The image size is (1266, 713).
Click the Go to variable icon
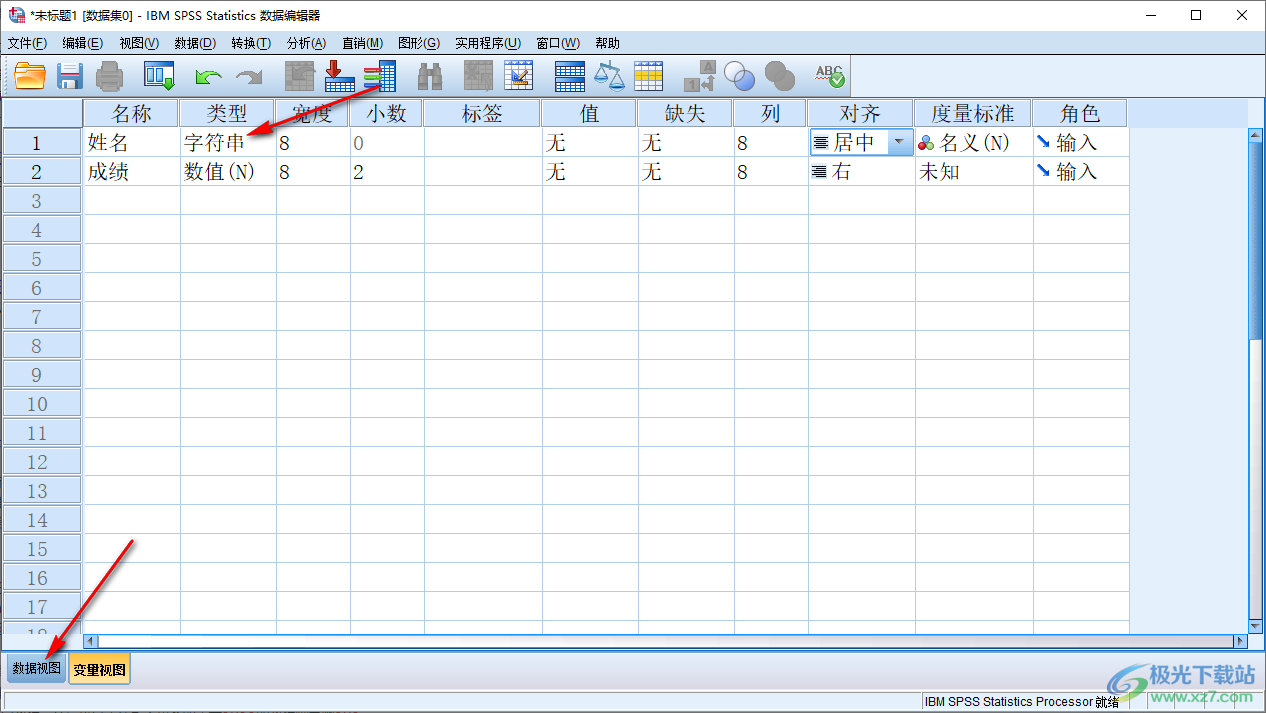[x=340, y=76]
